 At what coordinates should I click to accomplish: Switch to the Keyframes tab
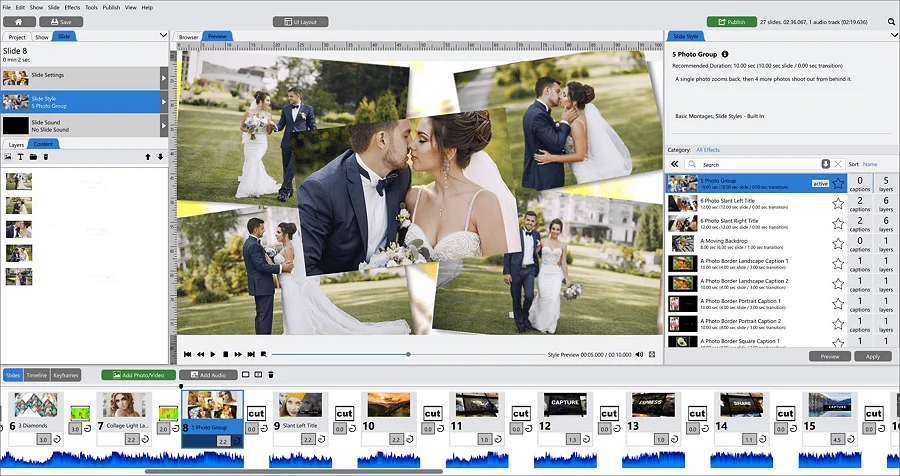pos(65,375)
